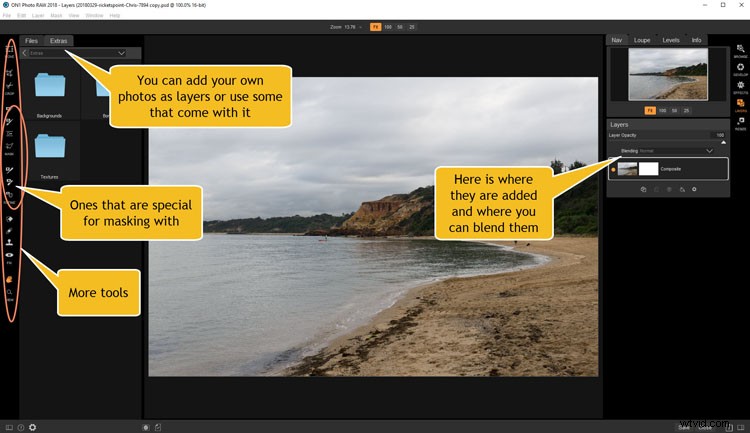
Task: Open the Mask menu
Action: (x=56, y=15)
